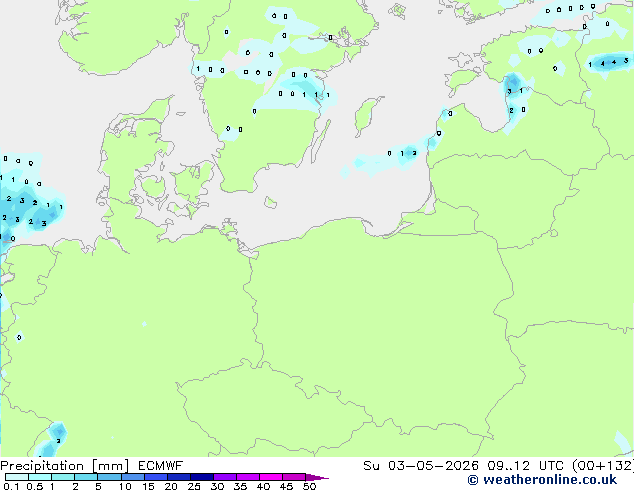Click the '(00+132)' forecast offset text
The image size is (634, 490).
[603, 466]
